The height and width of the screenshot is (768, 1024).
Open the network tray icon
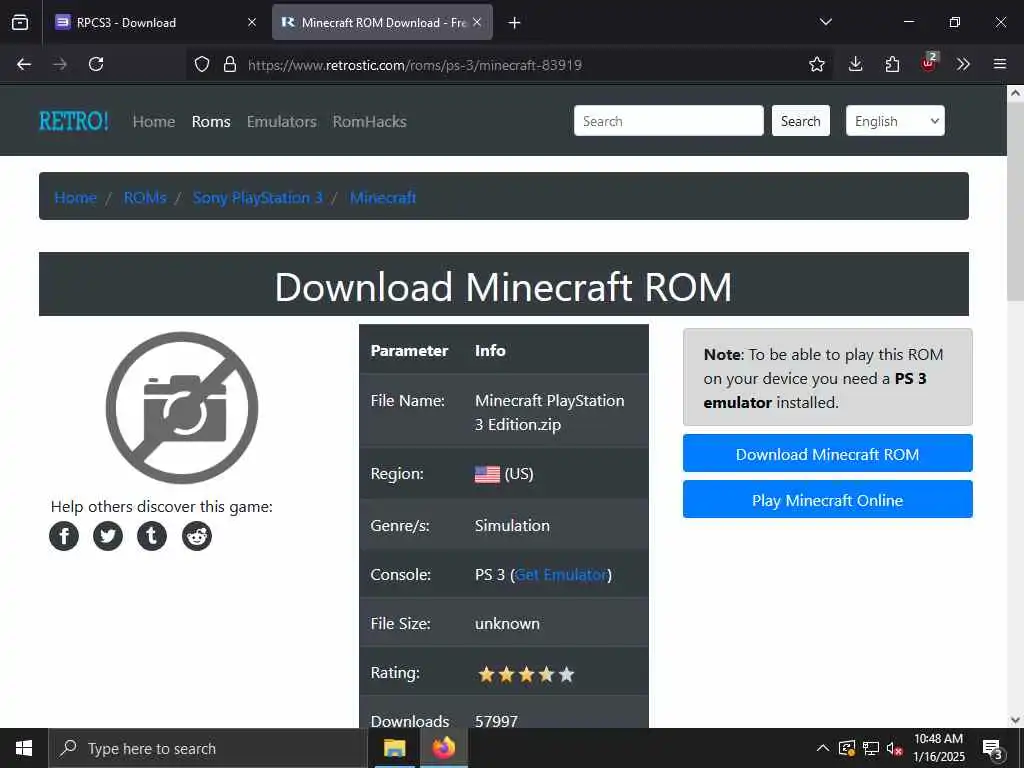[871, 748]
